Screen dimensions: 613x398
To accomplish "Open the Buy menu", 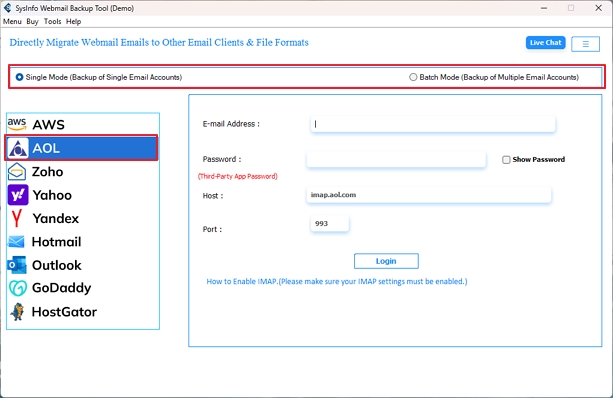I will click(x=32, y=22).
